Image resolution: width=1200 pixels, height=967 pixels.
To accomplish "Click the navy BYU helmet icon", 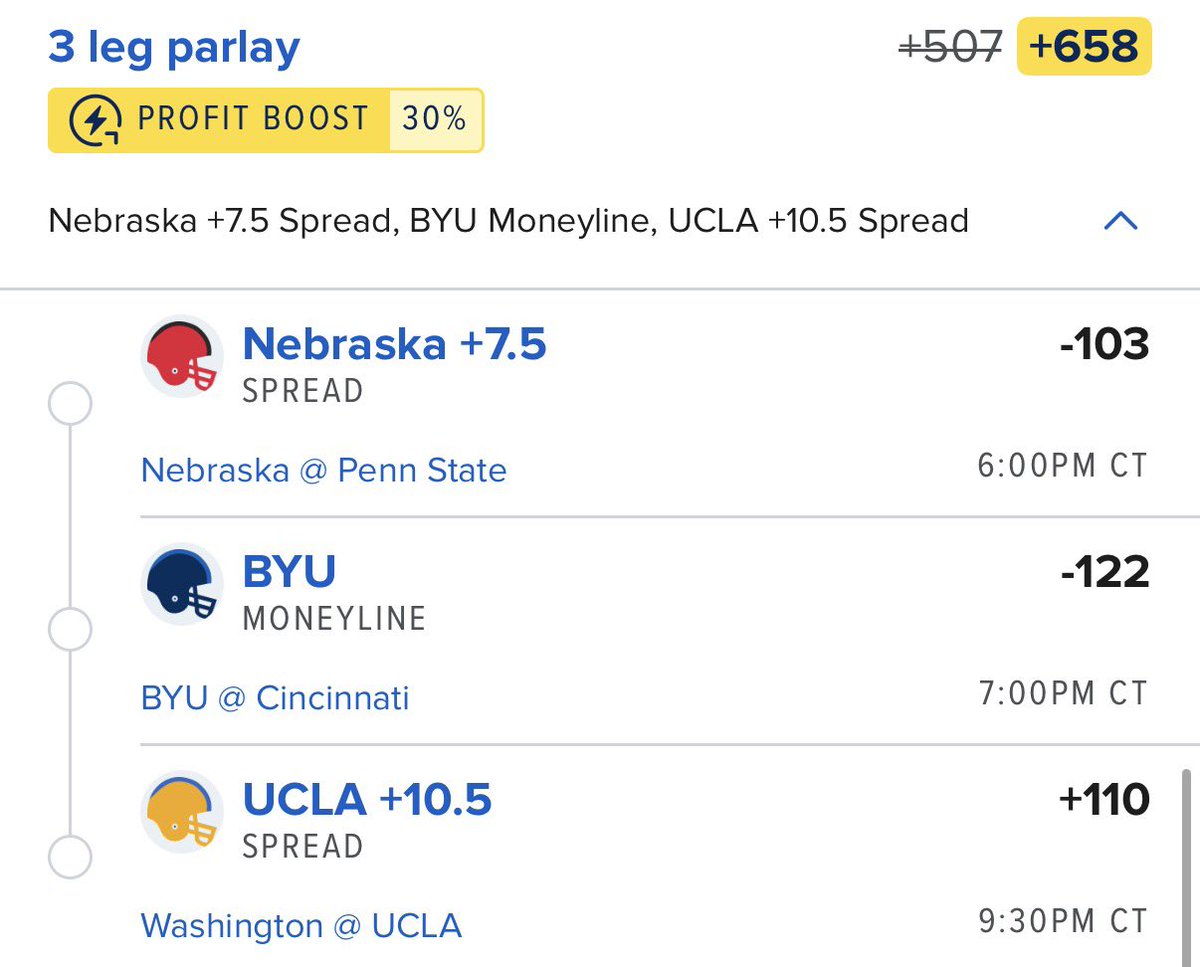I will [181, 586].
